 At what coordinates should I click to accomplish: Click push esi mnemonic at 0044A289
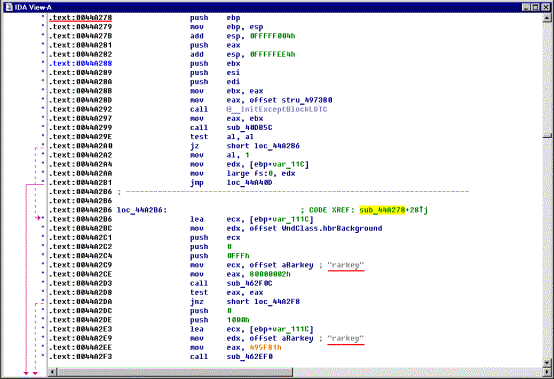coord(199,72)
